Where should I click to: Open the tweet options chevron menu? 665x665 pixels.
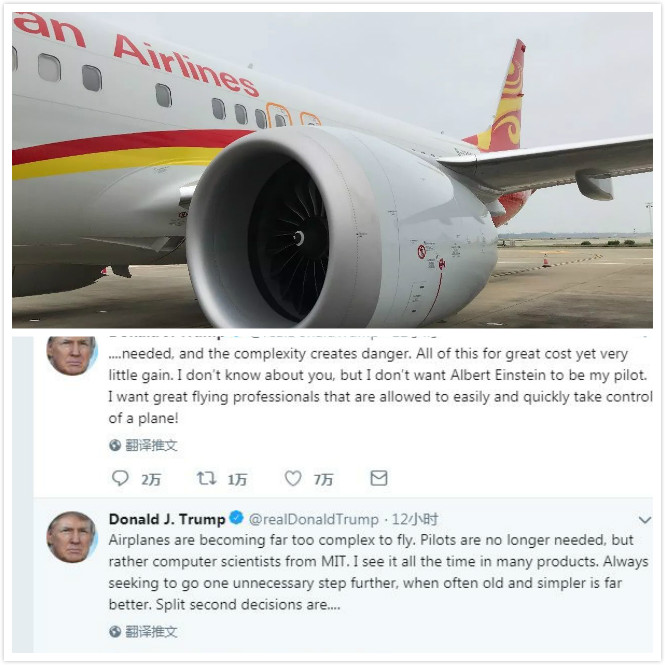pyautogui.click(x=645, y=520)
